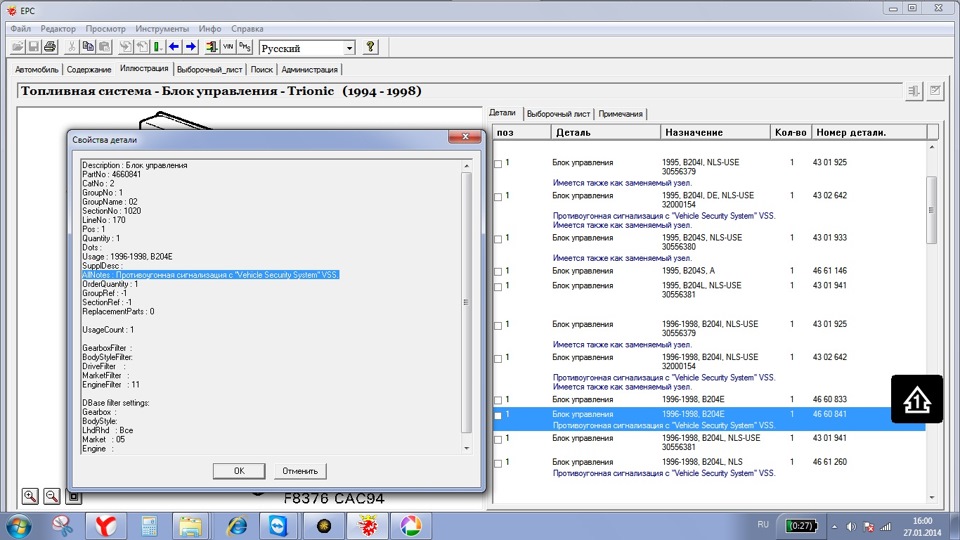Screen dimensions: 960x540
Task: Open the Русский language dropdown
Action: (349, 48)
